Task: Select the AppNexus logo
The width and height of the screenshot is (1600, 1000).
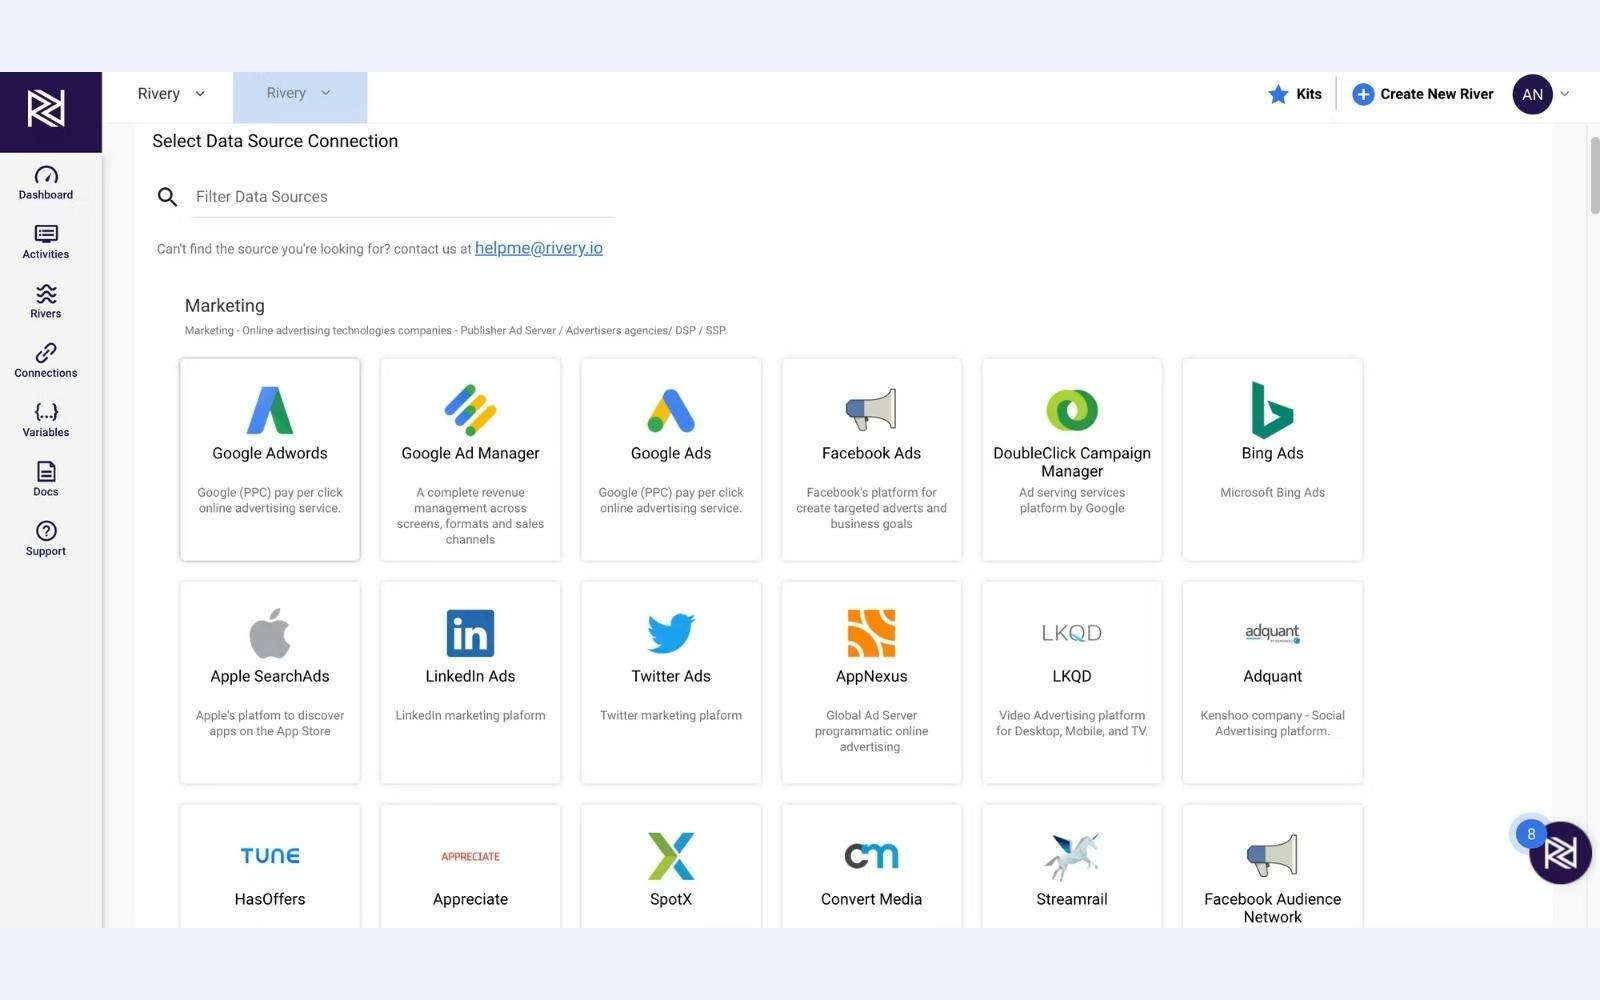Action: coord(871,633)
